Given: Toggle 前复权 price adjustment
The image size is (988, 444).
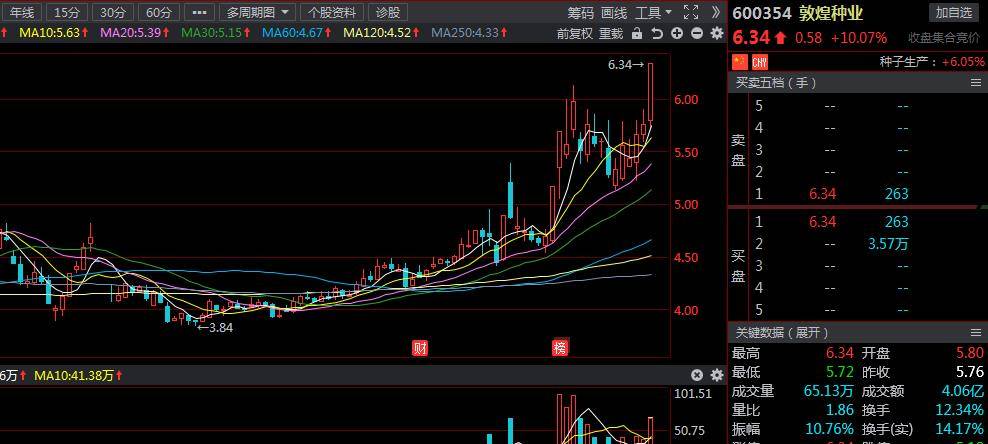Looking at the screenshot, I should click(x=574, y=33).
